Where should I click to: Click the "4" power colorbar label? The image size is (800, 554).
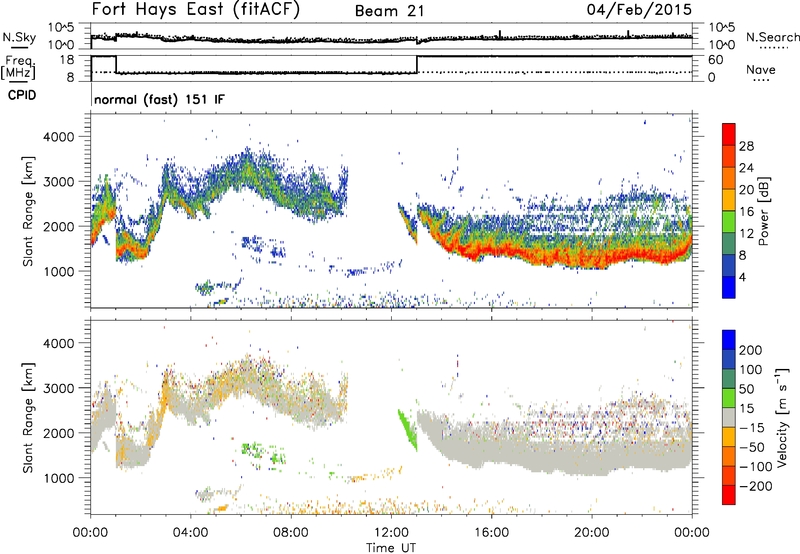click(742, 278)
